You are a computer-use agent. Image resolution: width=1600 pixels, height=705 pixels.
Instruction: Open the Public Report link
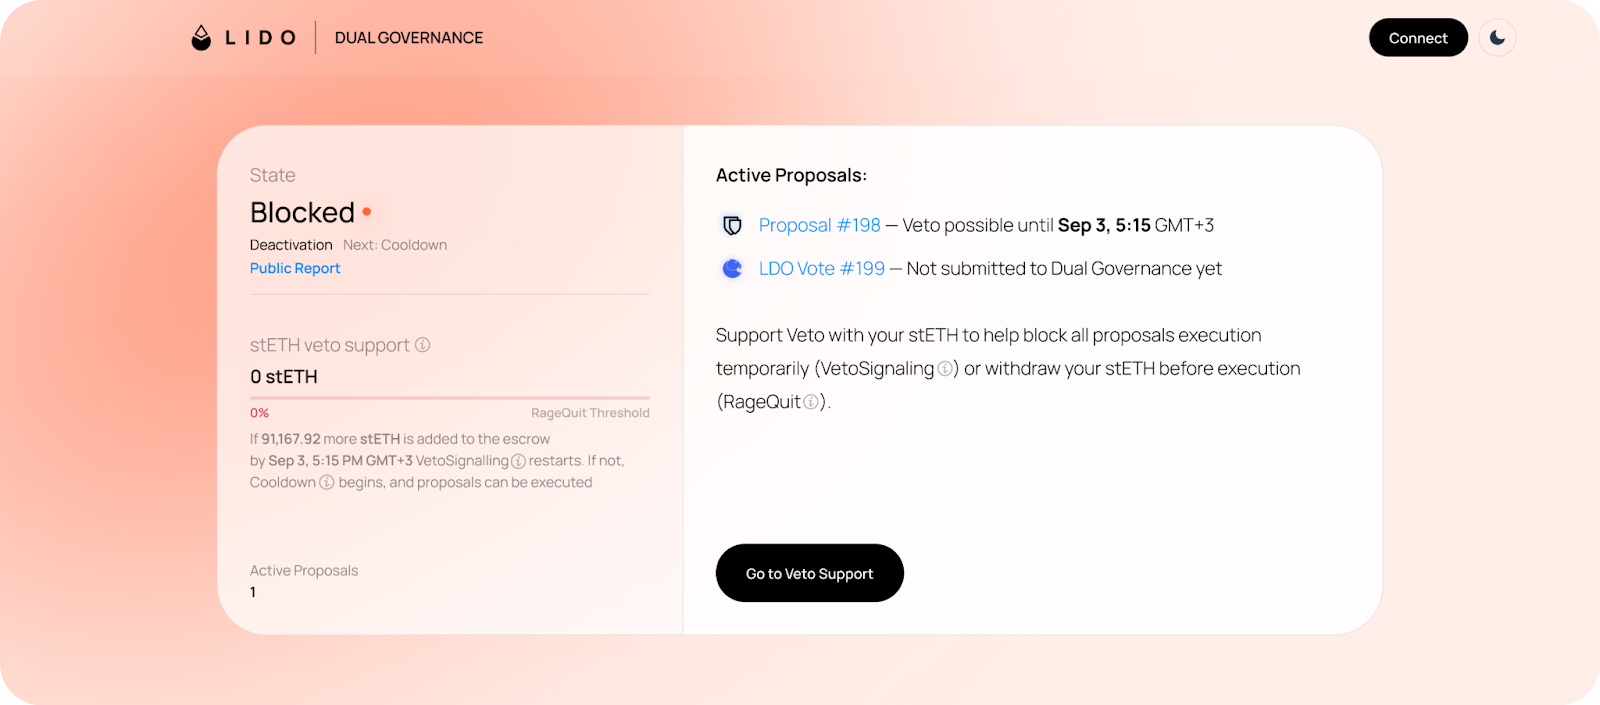[295, 268]
